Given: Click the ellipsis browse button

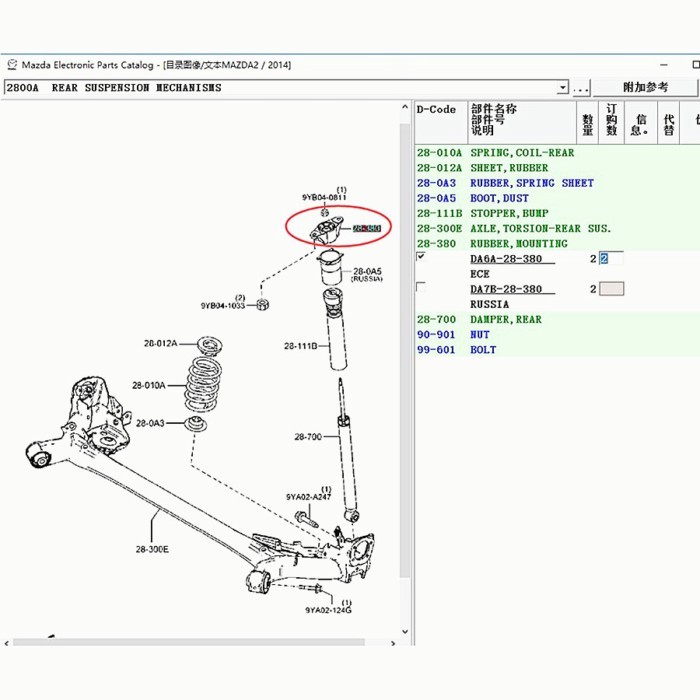Looking at the screenshot, I should pyautogui.click(x=581, y=88).
